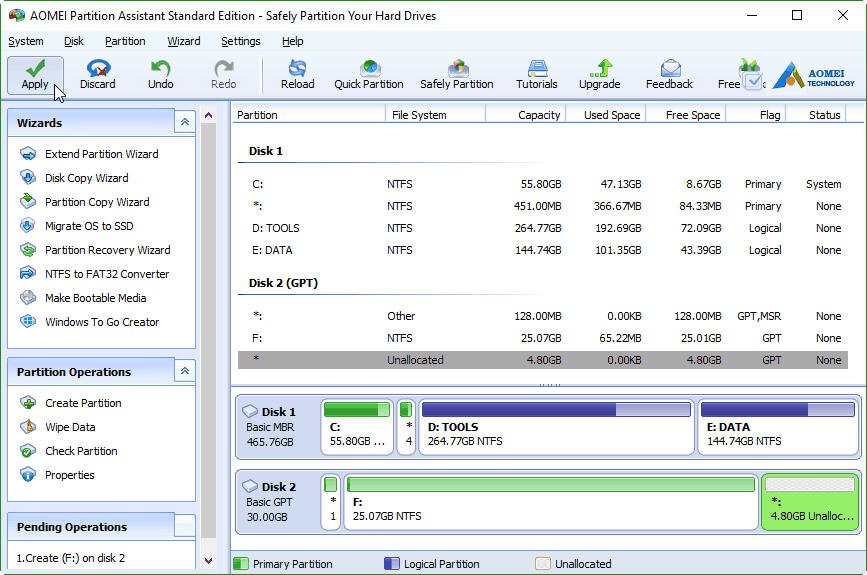
Task: Select C: partition row in list
Action: coord(542,184)
